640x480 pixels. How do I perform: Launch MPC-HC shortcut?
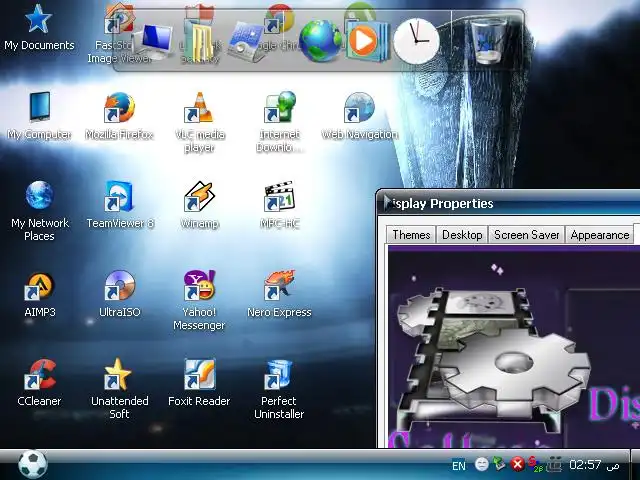pos(280,205)
